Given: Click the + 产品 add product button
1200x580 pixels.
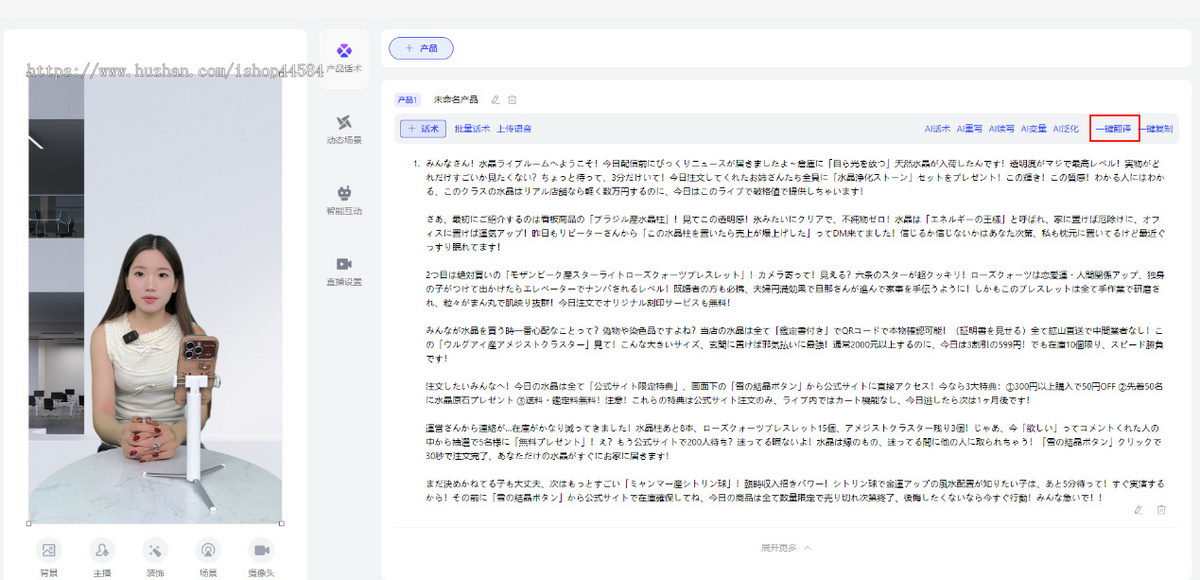Looking at the screenshot, I should point(421,48).
